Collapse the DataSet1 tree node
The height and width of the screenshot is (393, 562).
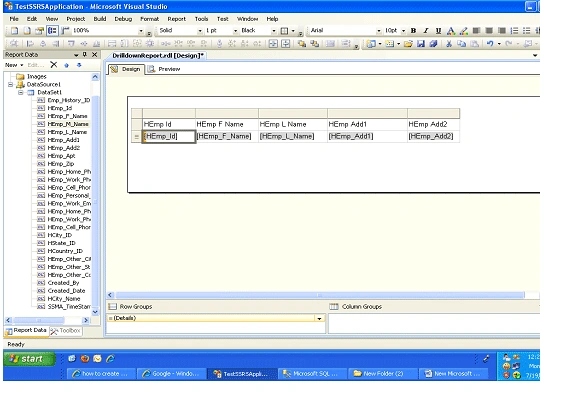click(21, 93)
